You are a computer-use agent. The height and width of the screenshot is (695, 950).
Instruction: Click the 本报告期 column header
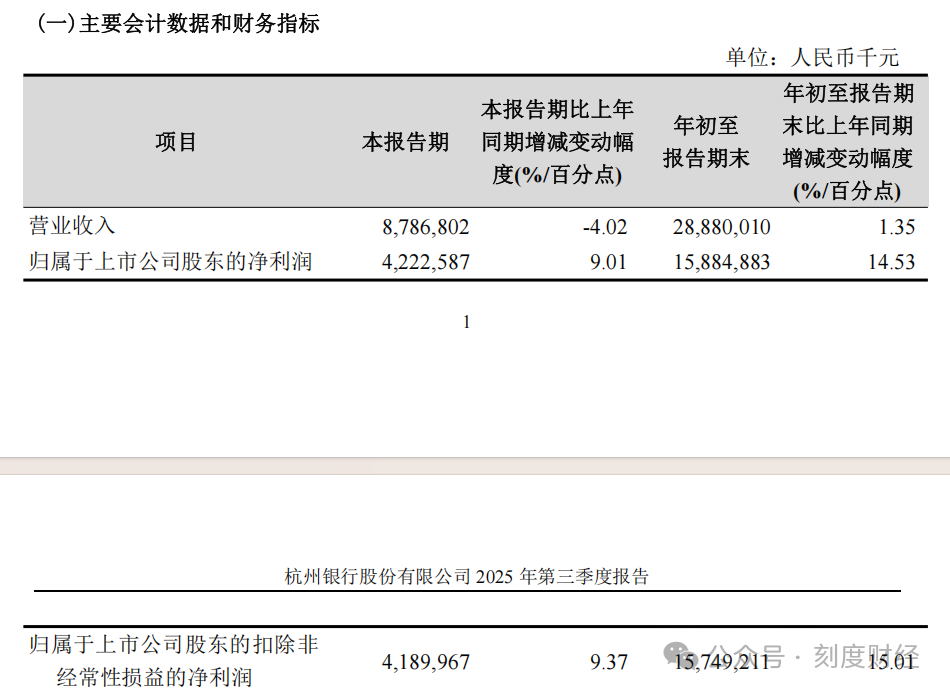[x=405, y=142]
